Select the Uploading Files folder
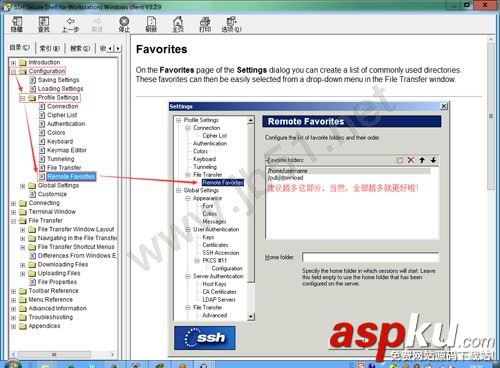This screenshot has height=368, width=500. pyautogui.click(x=59, y=273)
